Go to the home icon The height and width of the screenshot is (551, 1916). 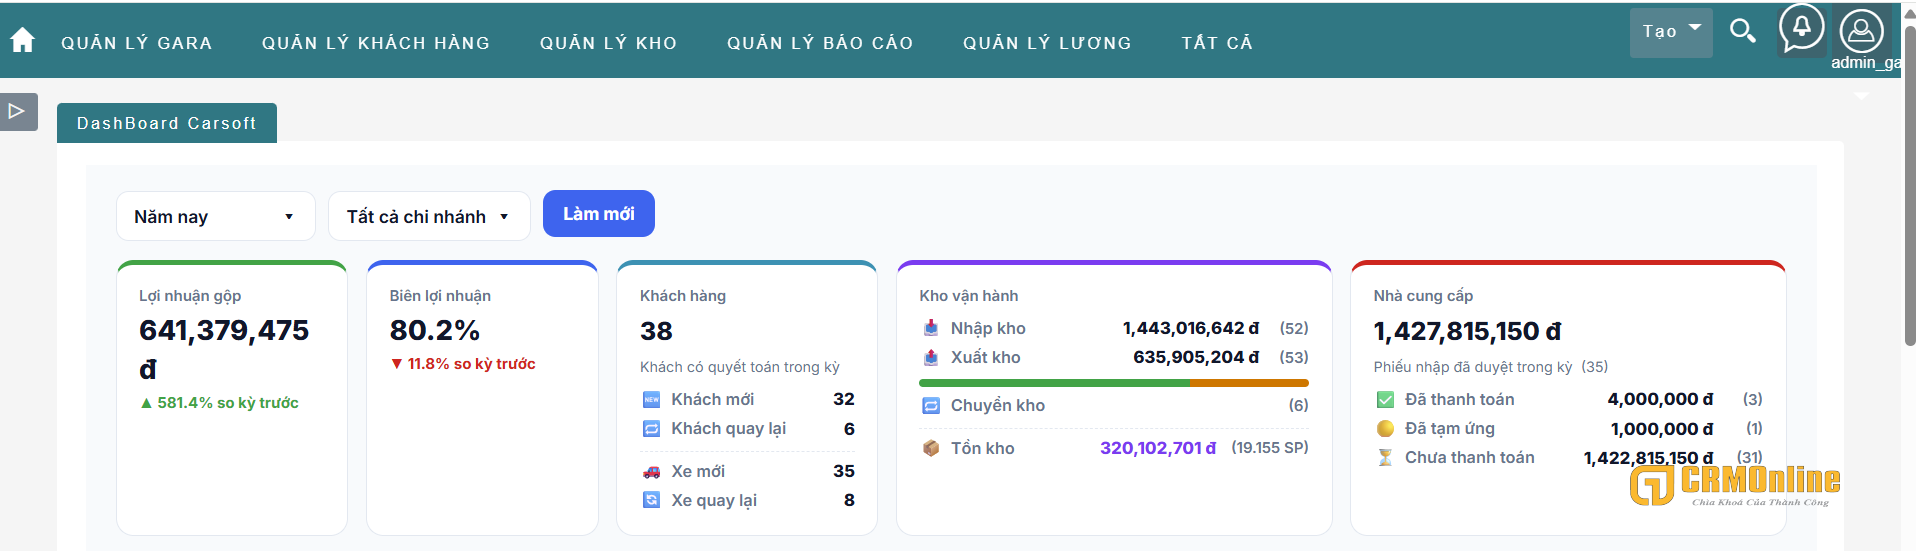[x=22, y=40]
